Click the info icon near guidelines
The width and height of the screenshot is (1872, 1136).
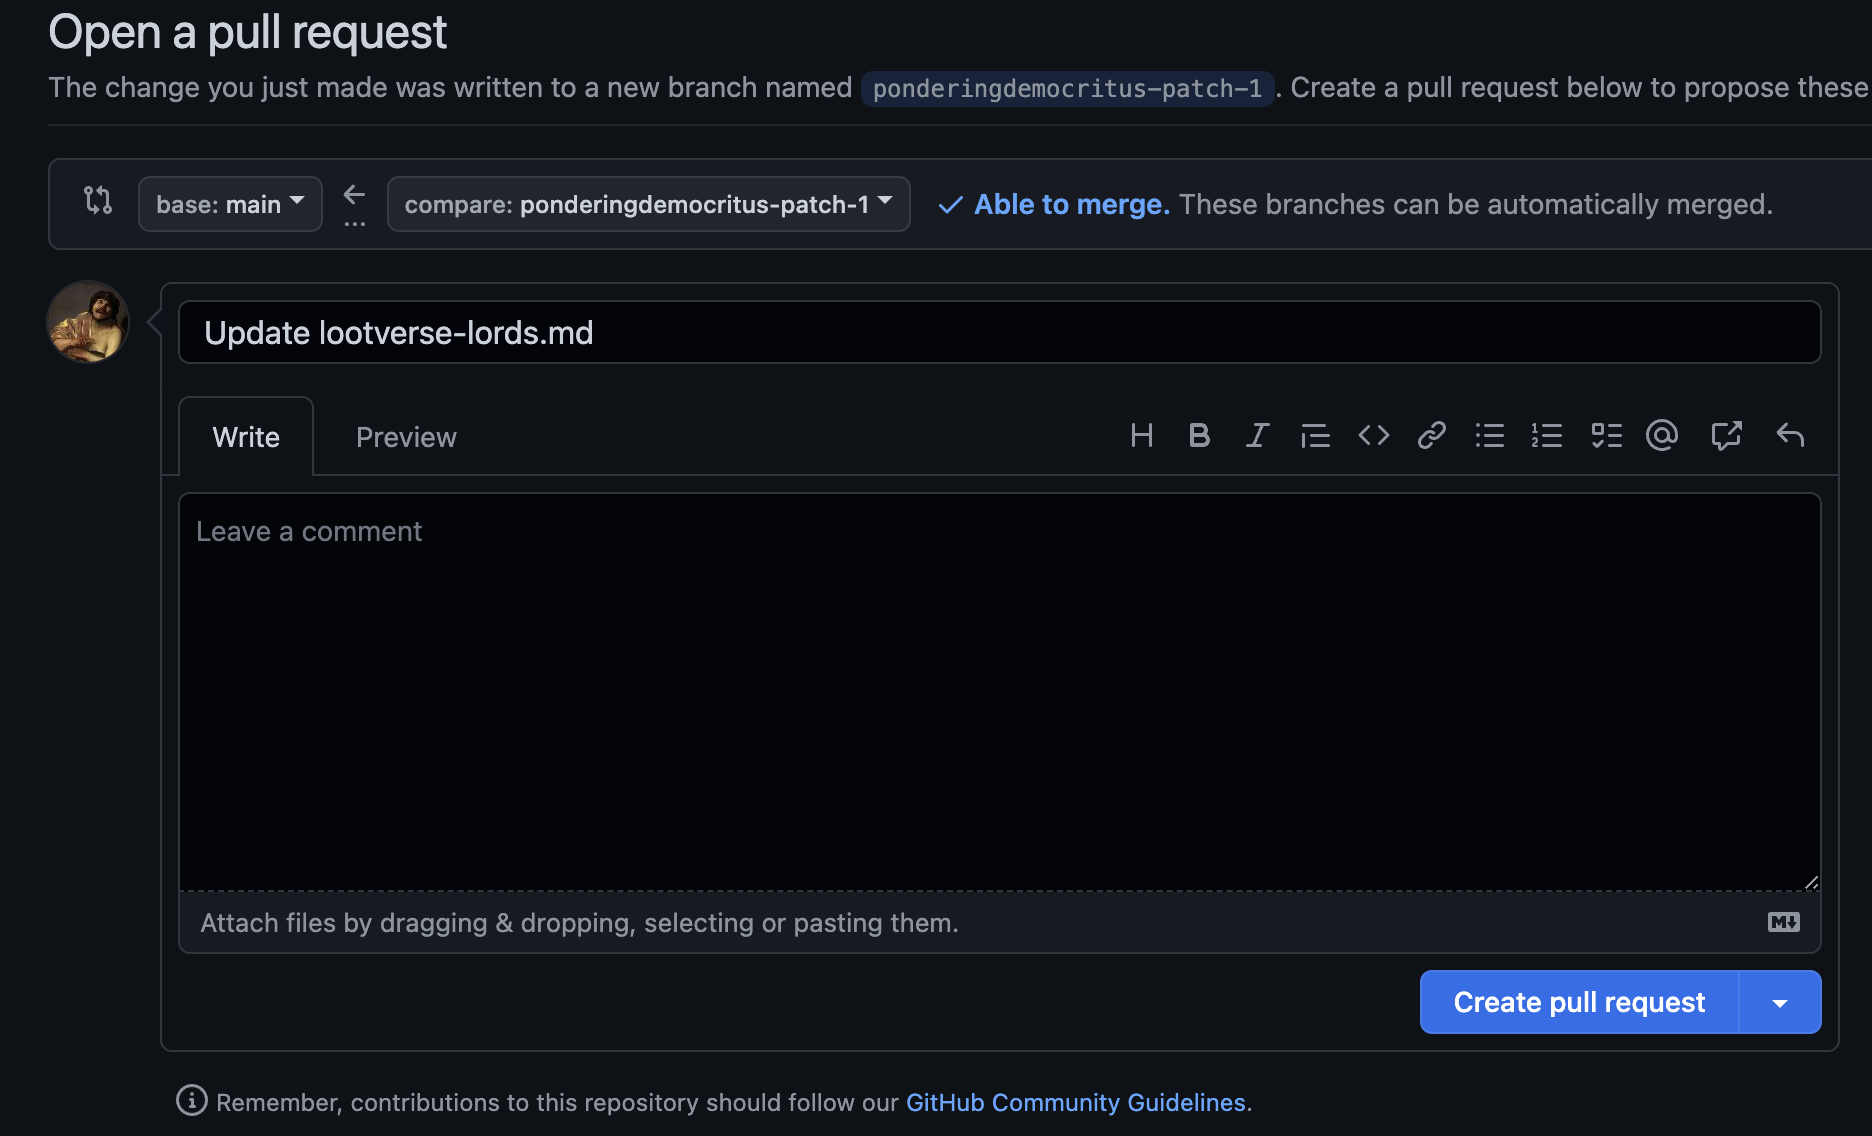coord(192,1100)
